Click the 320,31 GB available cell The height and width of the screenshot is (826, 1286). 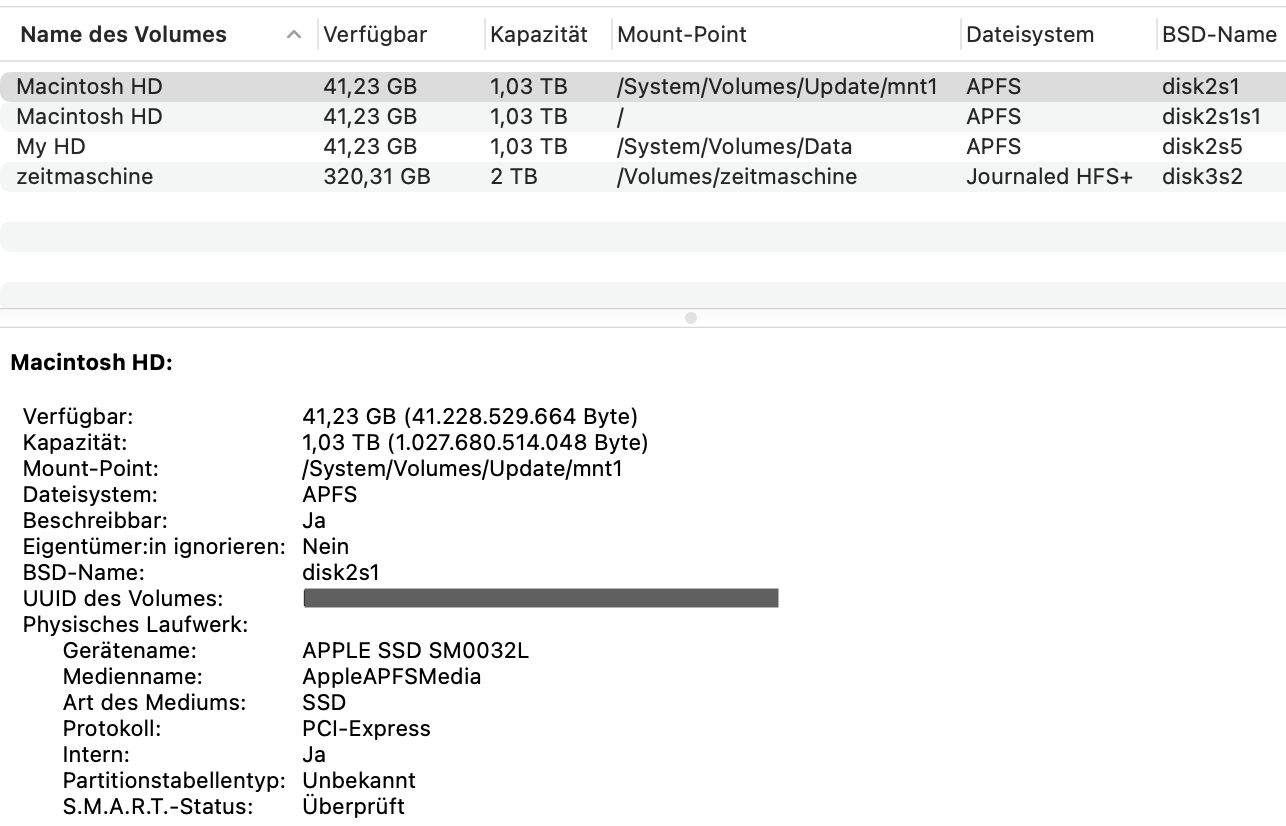tap(376, 177)
